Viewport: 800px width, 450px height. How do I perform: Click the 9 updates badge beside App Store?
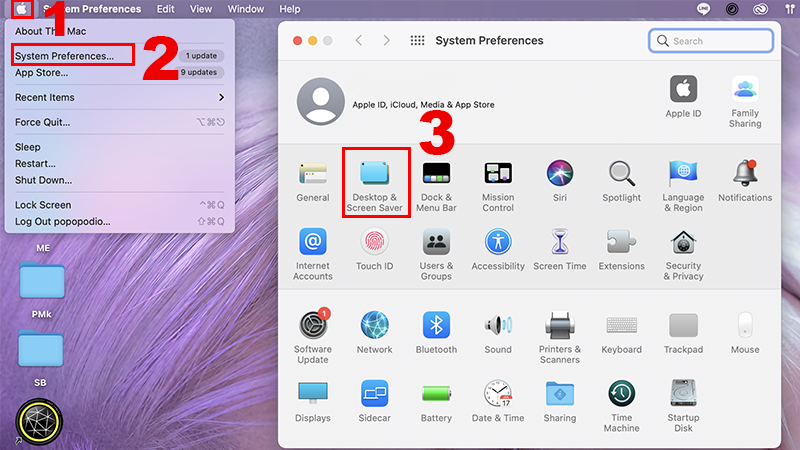click(x=199, y=72)
